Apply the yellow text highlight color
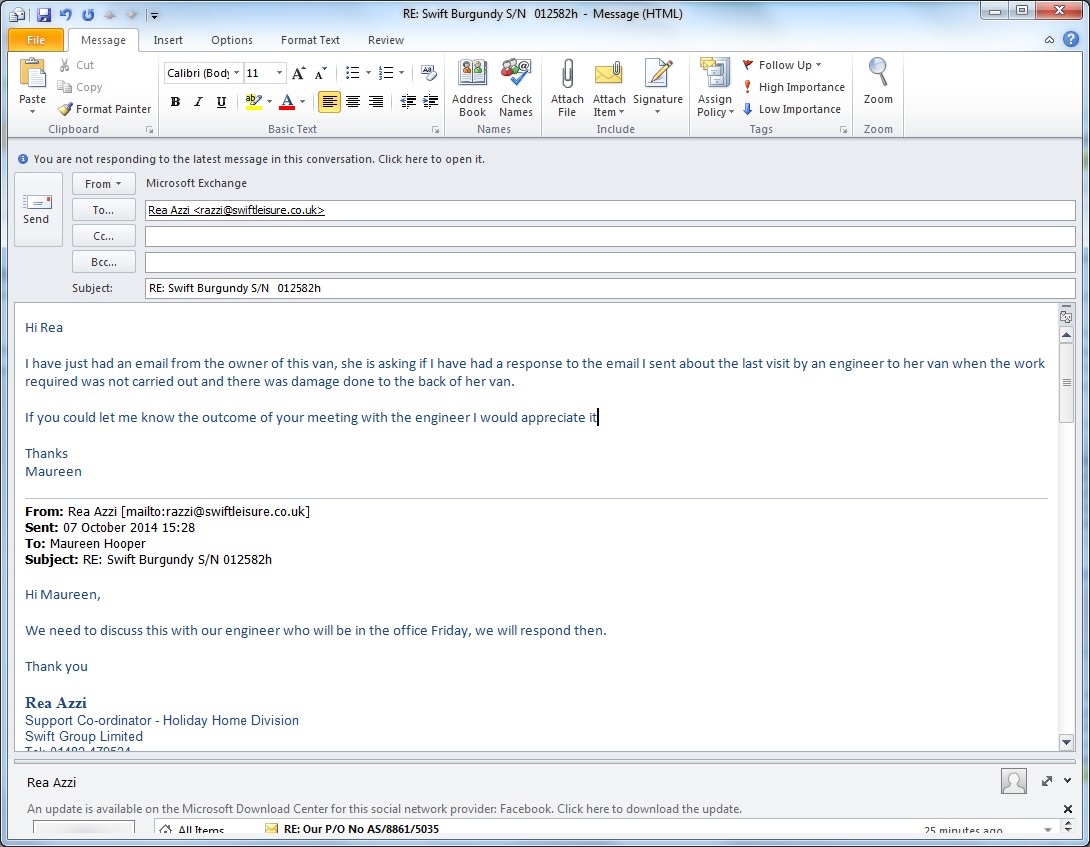Viewport: 1090px width, 847px height. (253, 102)
